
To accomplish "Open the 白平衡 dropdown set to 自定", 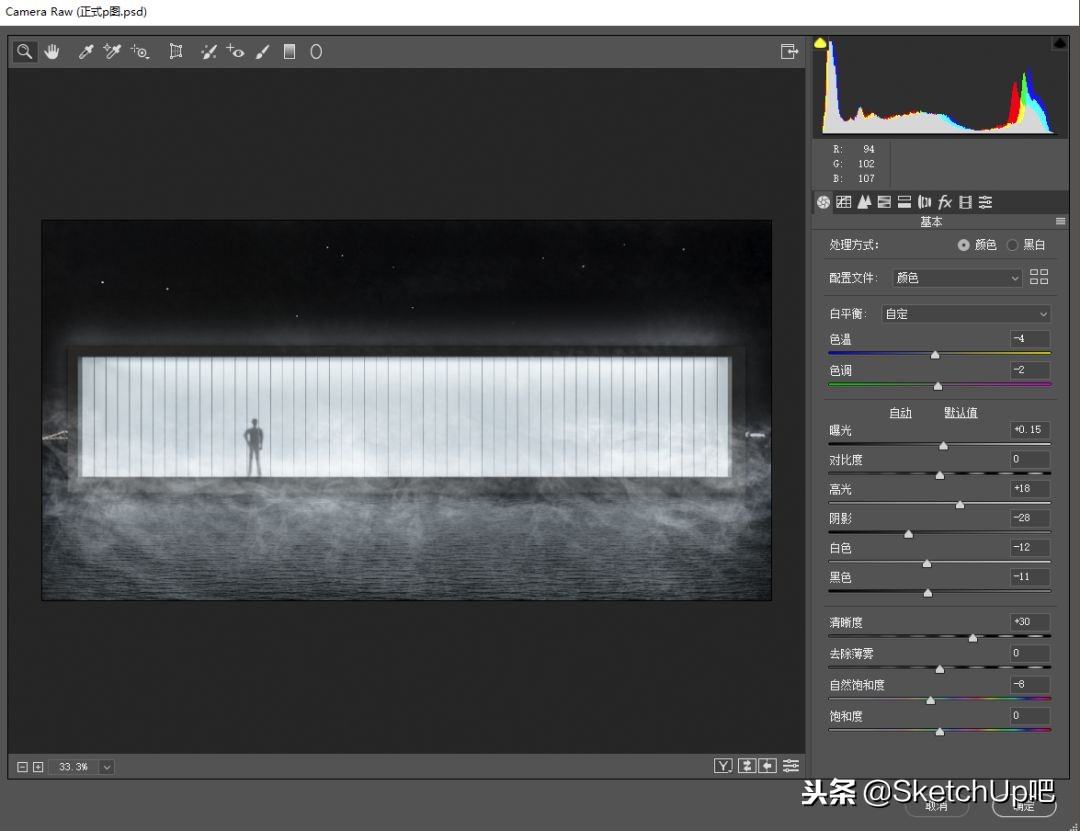I will (x=965, y=313).
